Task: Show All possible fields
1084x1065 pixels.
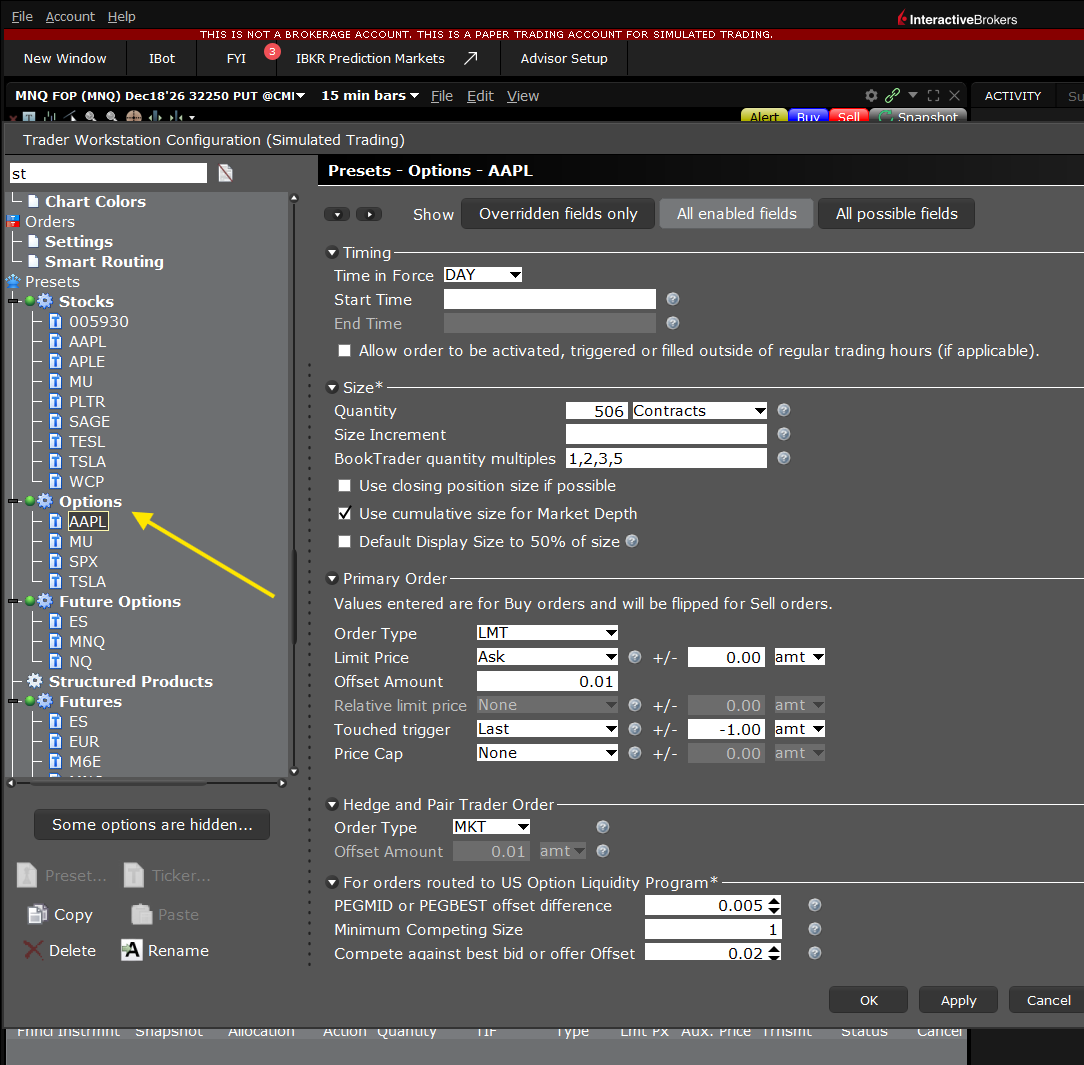Action: pos(897,214)
